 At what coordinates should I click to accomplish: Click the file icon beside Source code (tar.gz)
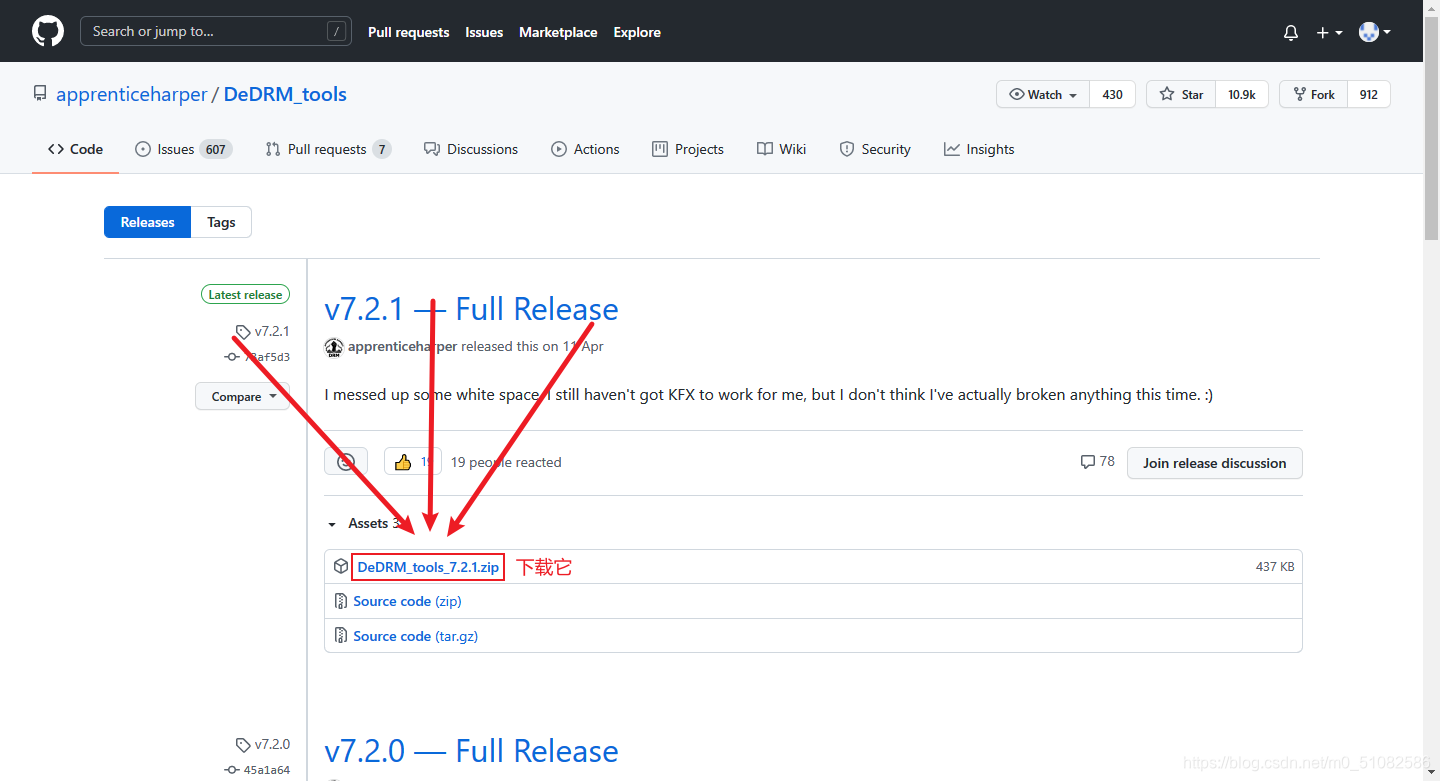pos(341,636)
